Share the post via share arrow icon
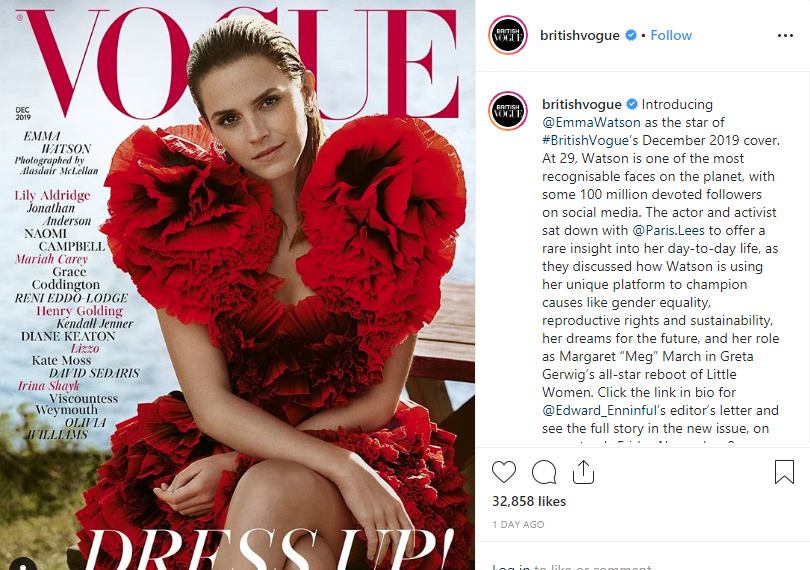Screen dimensions: 810x570 pos(583,472)
